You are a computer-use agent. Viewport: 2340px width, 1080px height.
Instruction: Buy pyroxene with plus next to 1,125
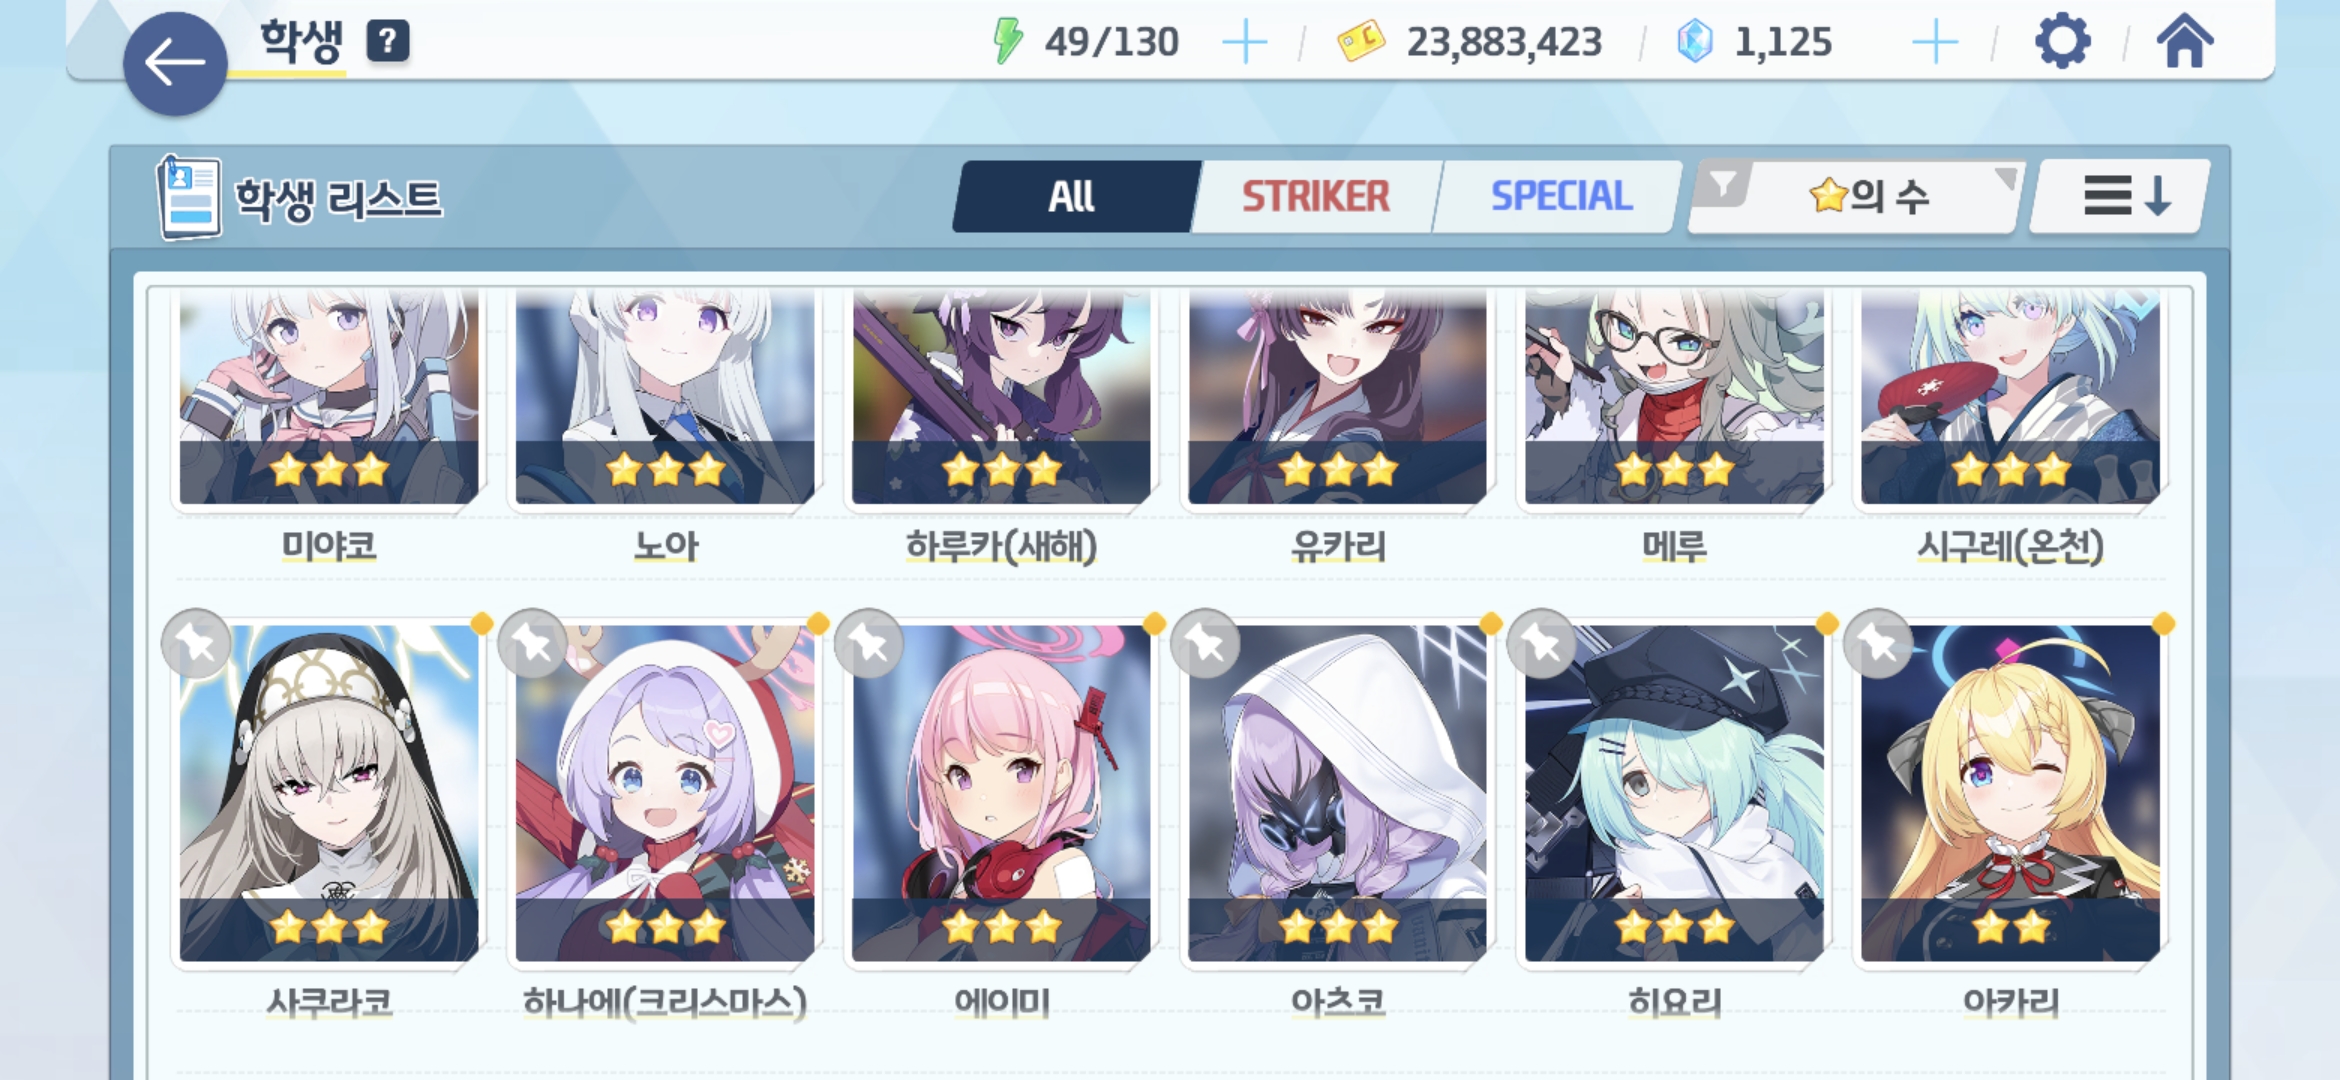tap(1935, 43)
